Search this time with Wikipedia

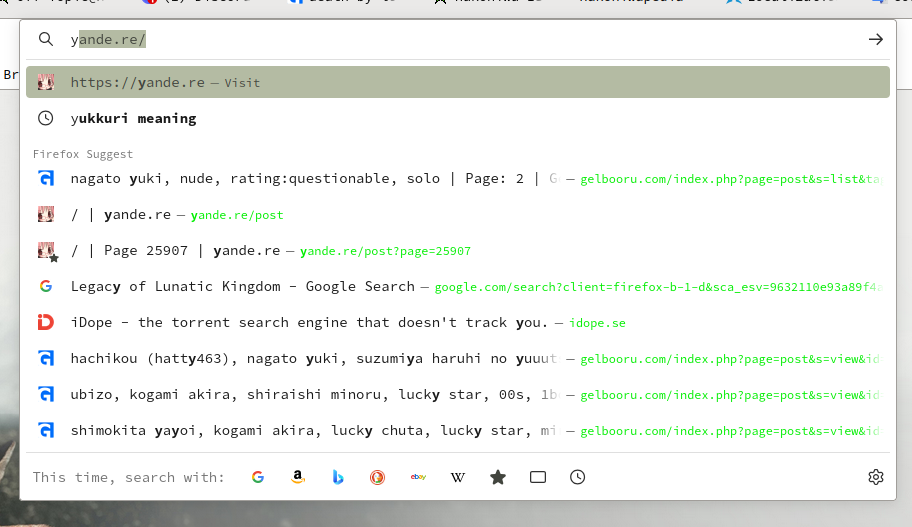pos(458,478)
